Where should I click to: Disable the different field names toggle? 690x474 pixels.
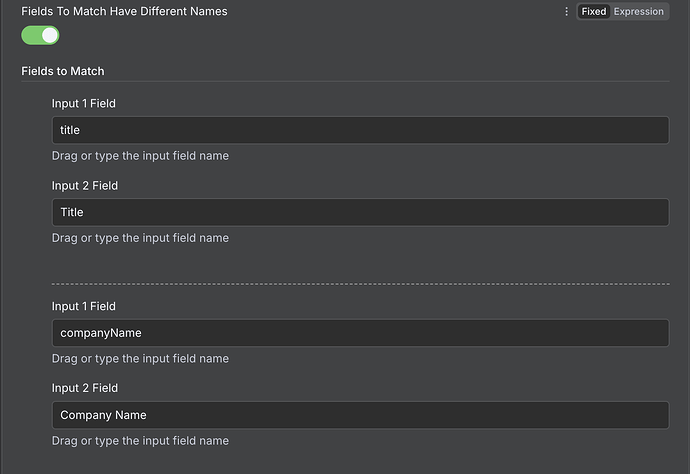(40, 35)
